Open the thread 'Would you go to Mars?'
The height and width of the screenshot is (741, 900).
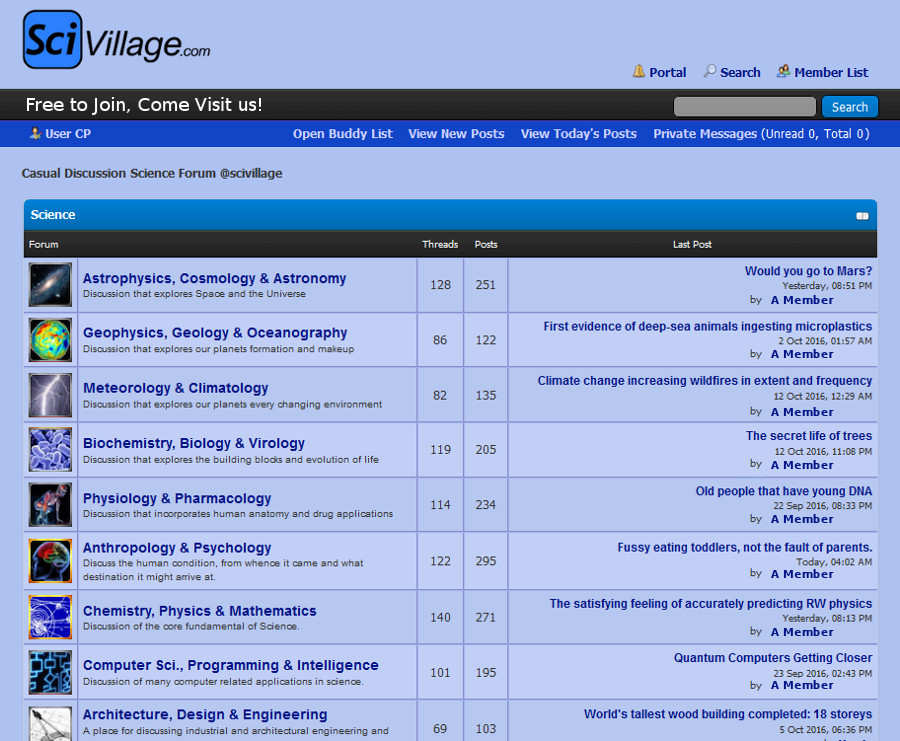pyautogui.click(x=808, y=270)
